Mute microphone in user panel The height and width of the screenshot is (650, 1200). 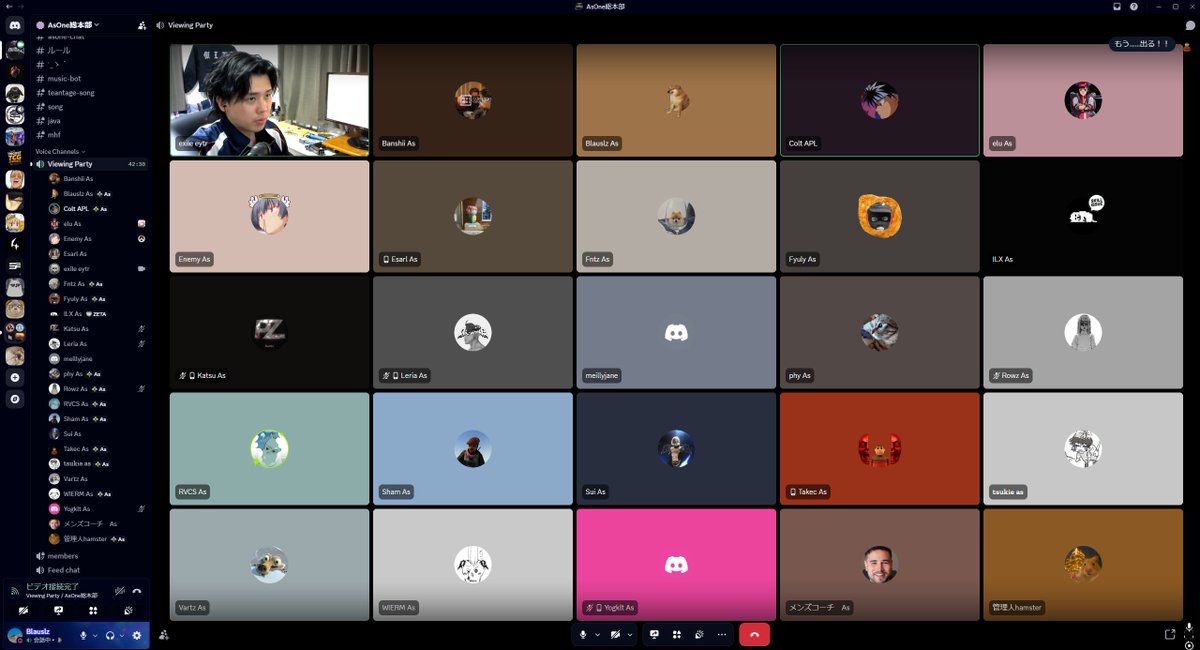(x=83, y=635)
